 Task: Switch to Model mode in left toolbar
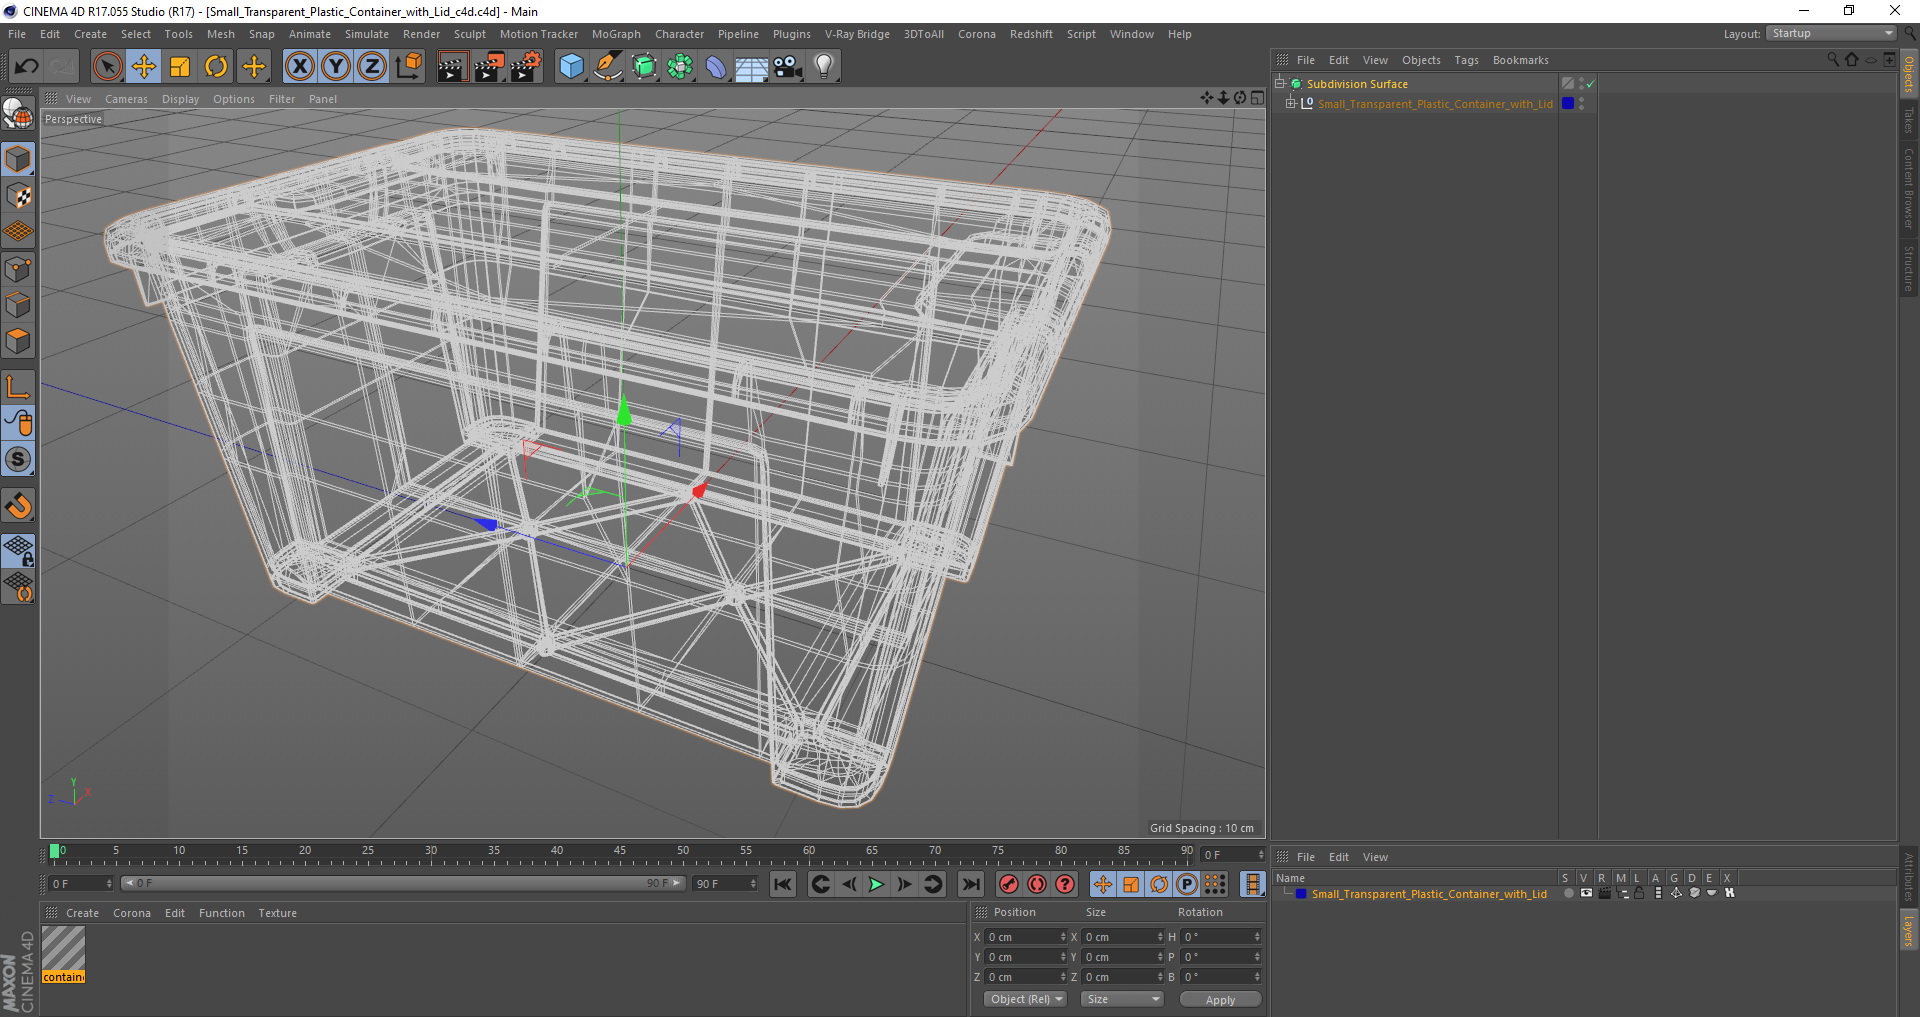coord(18,160)
